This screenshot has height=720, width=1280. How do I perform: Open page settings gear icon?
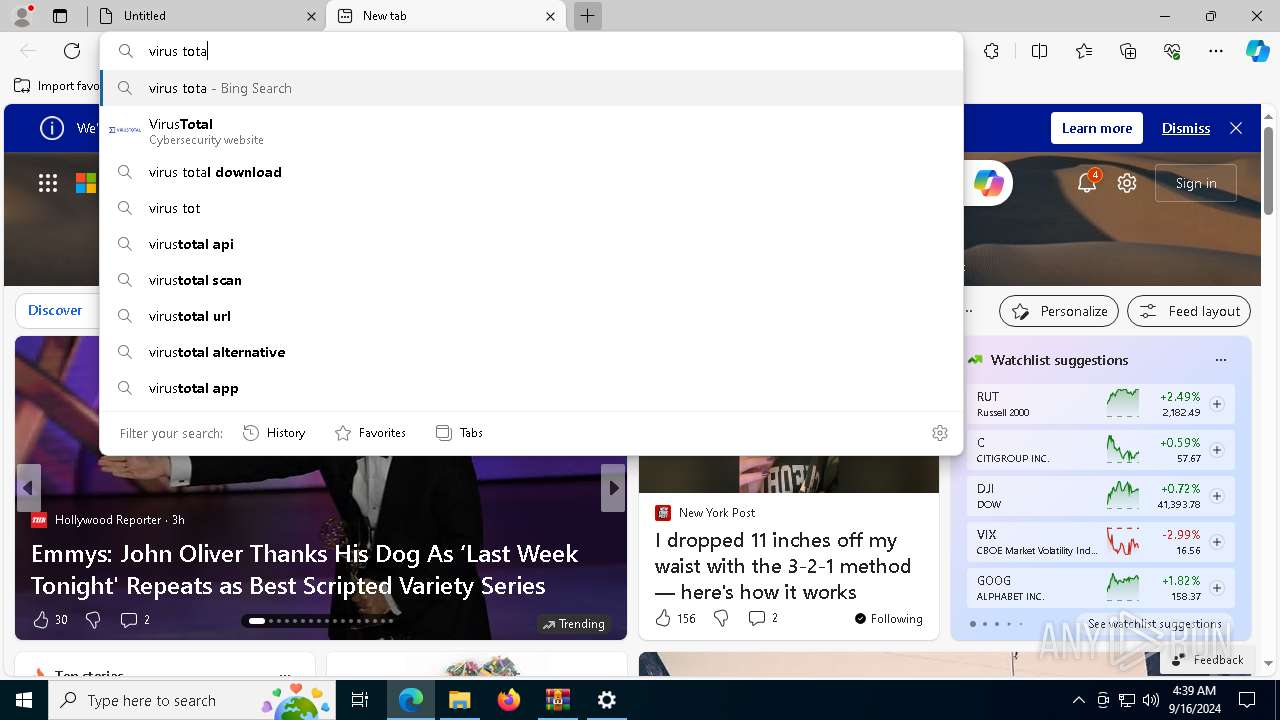pyautogui.click(x=1127, y=183)
